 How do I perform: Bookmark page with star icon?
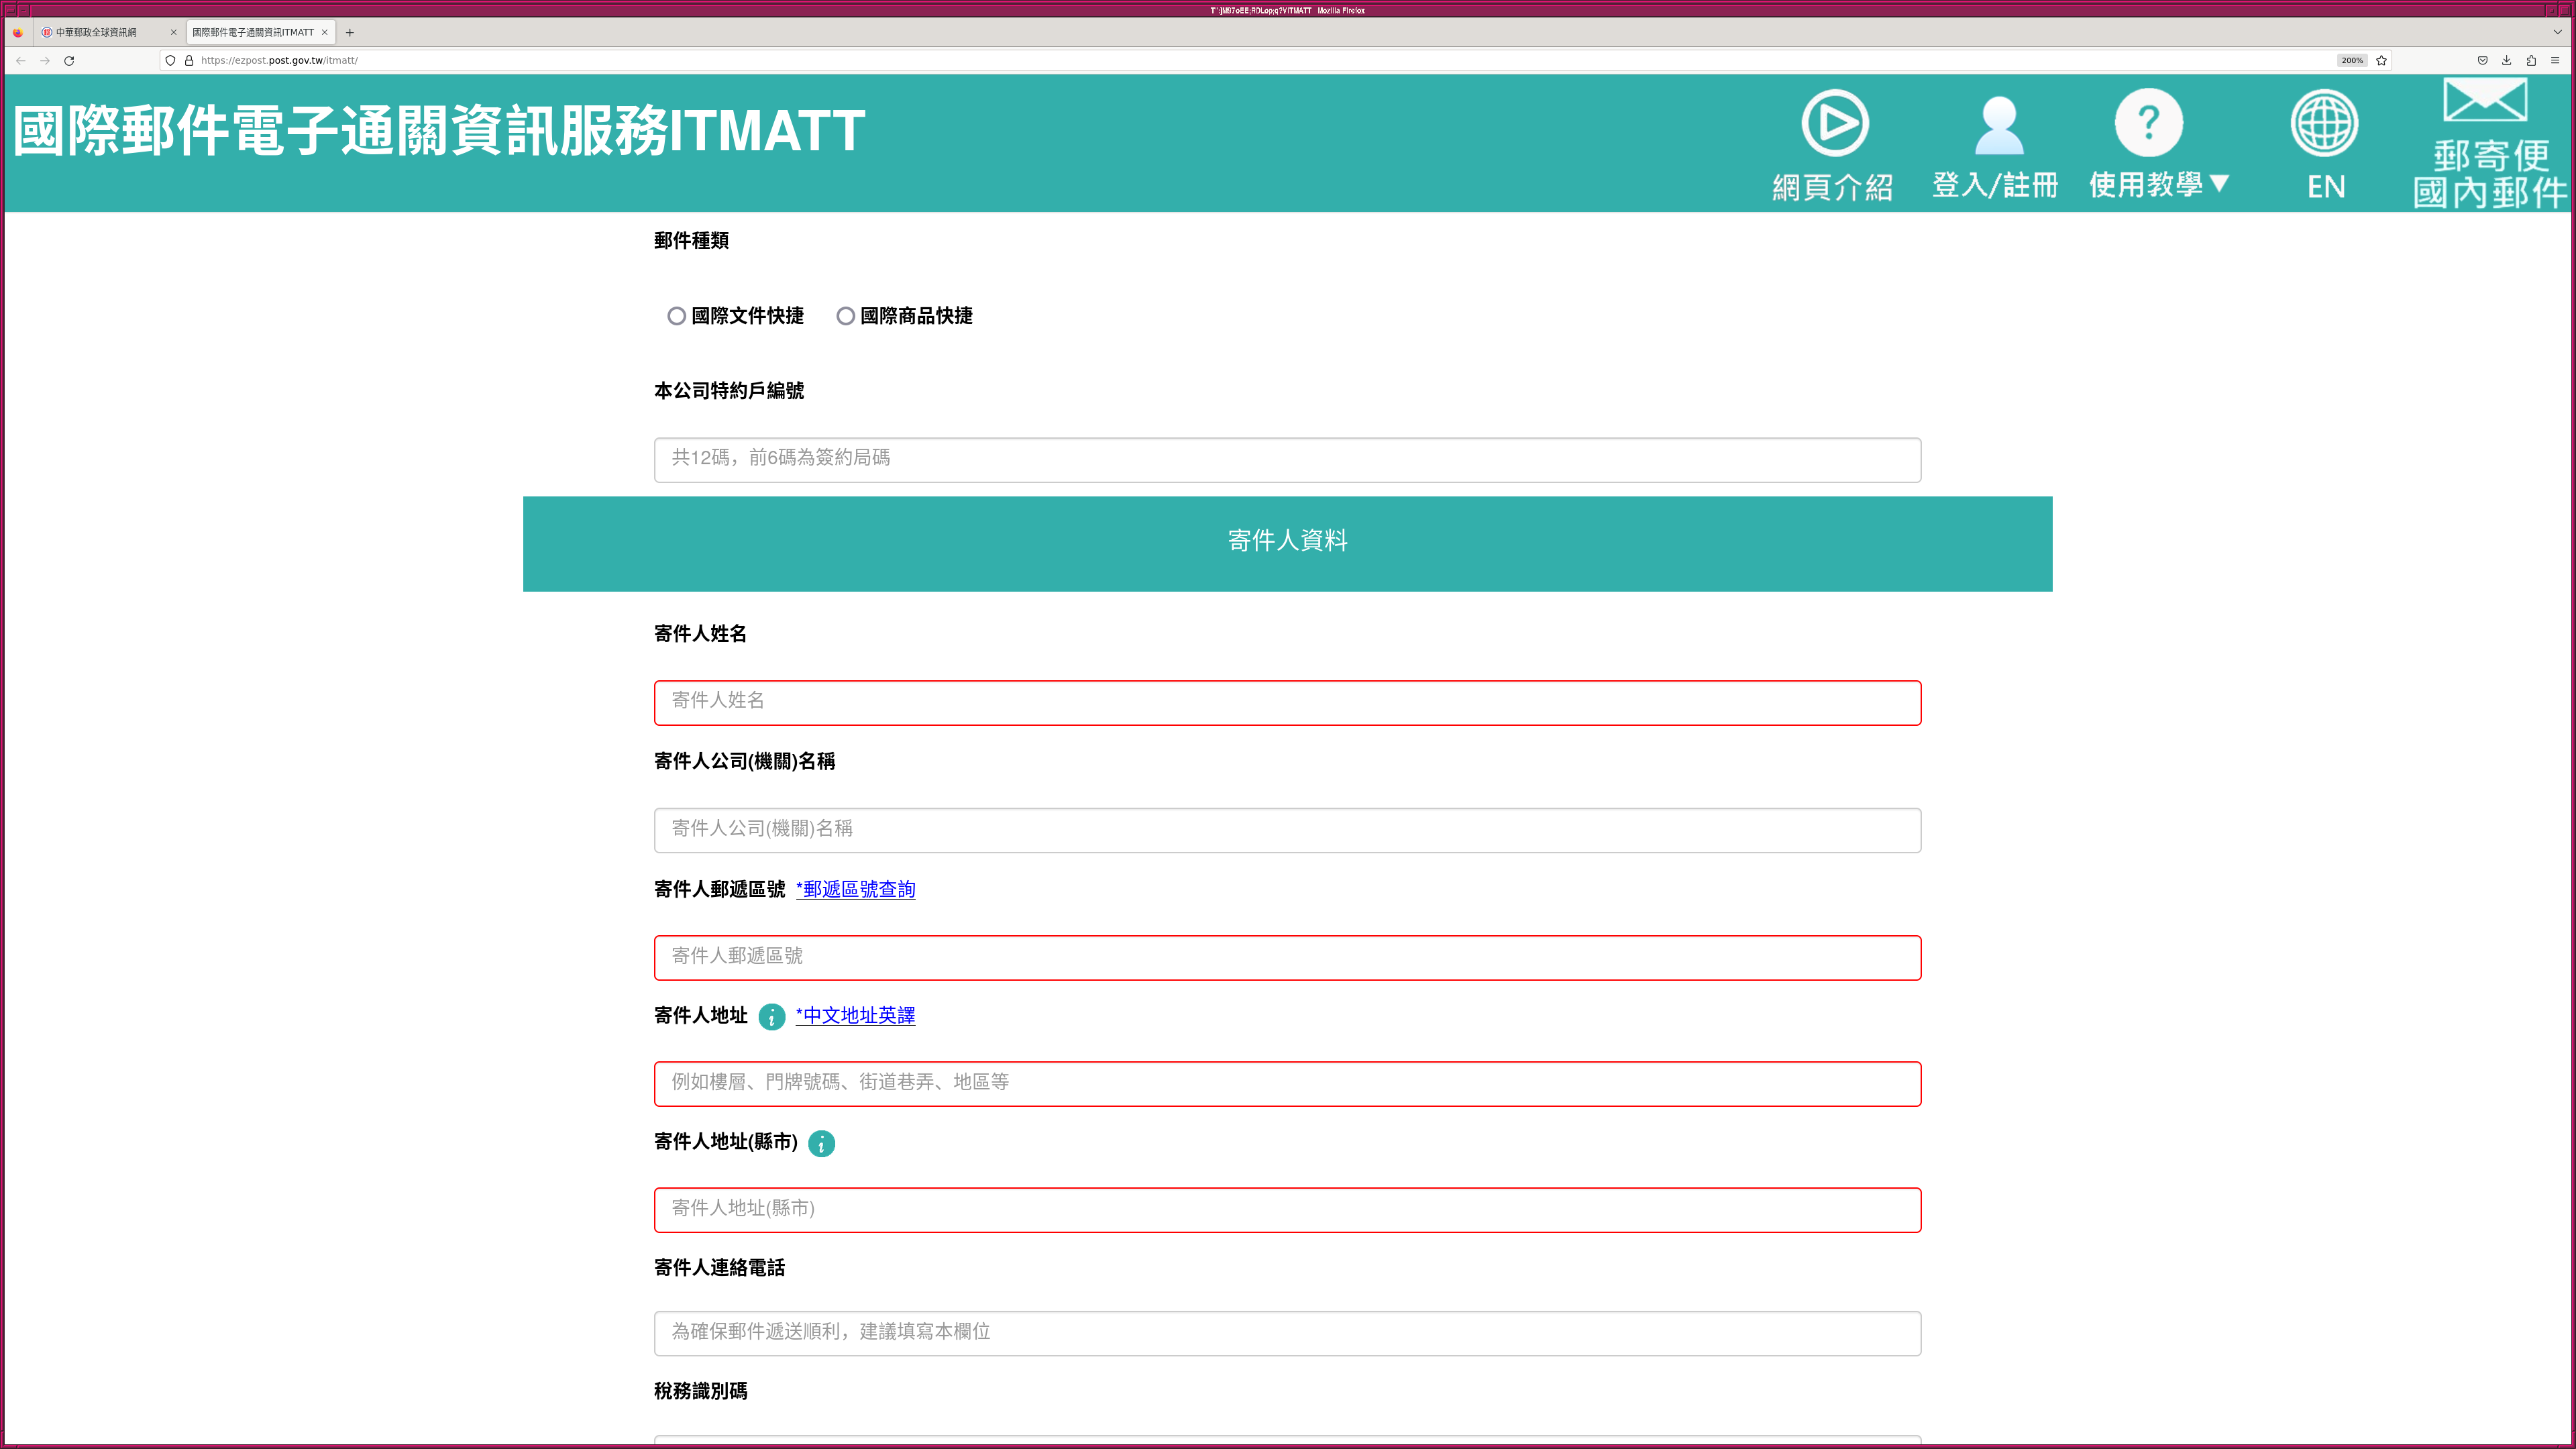tap(2381, 60)
